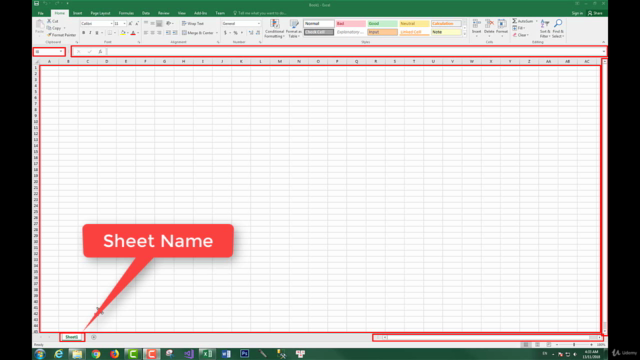Select the Sheet1 worksheet tab
This screenshot has width=640, height=360.
pos(71,337)
